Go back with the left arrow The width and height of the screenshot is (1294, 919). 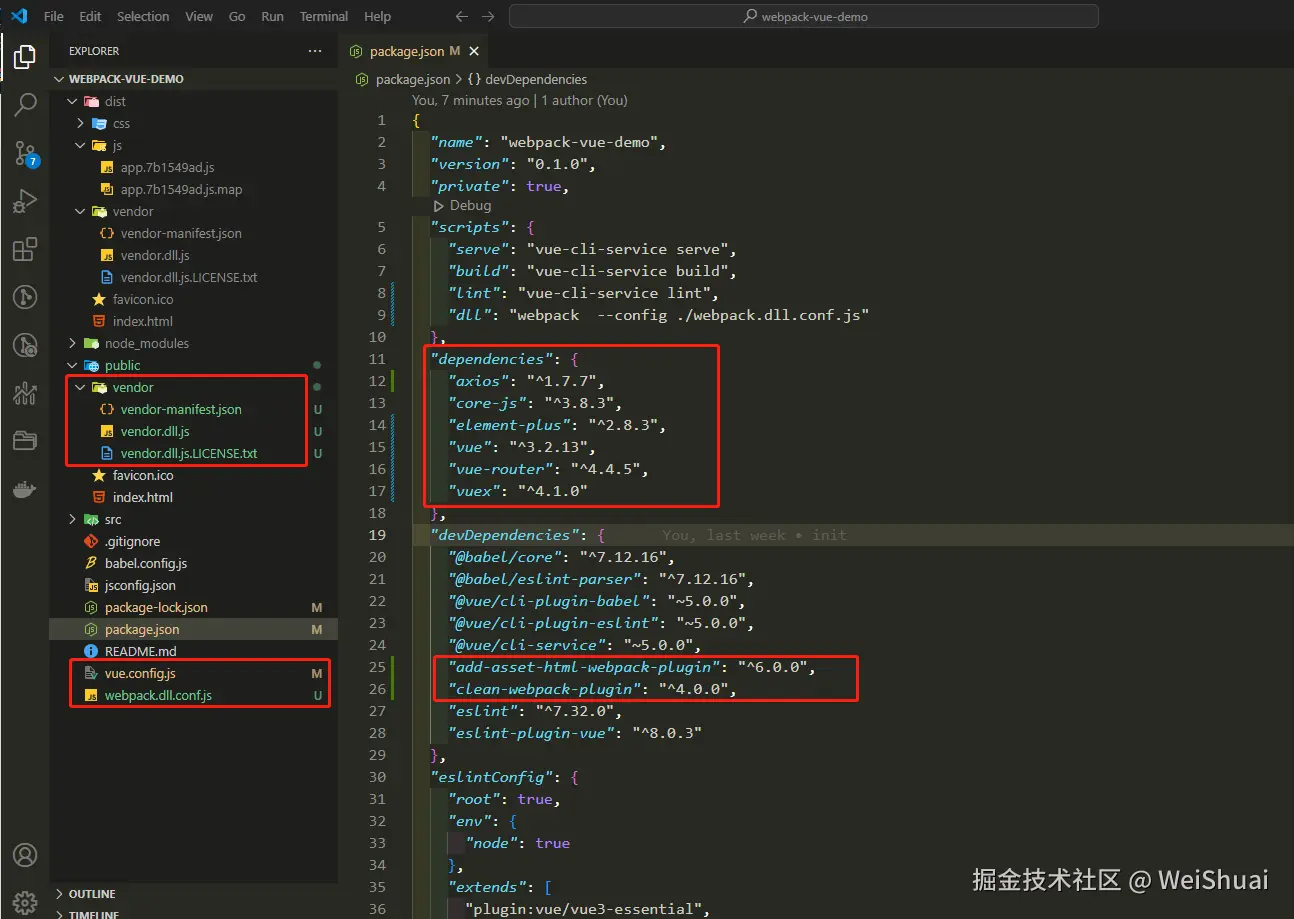click(461, 16)
